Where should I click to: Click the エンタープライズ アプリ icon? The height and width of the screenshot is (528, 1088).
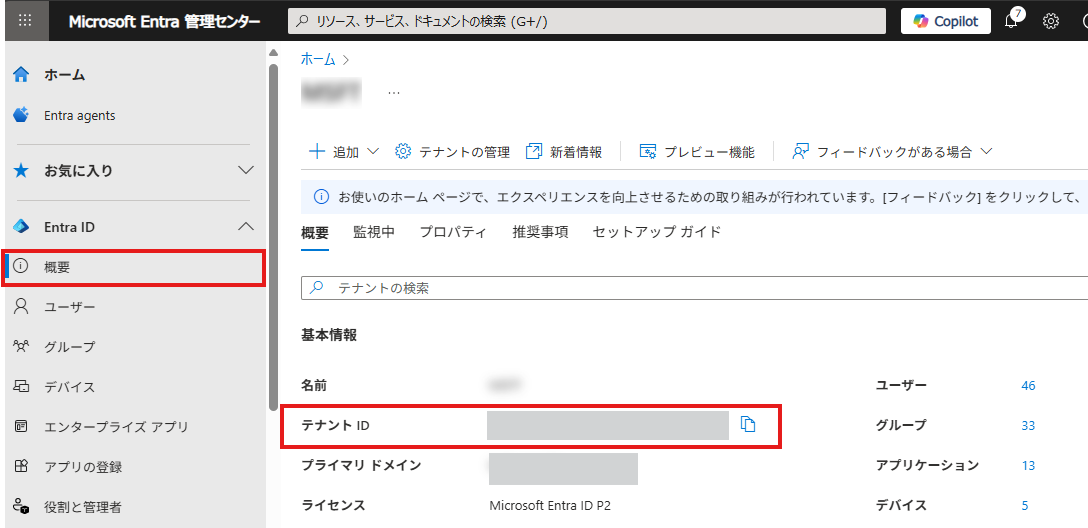[x=22, y=426]
